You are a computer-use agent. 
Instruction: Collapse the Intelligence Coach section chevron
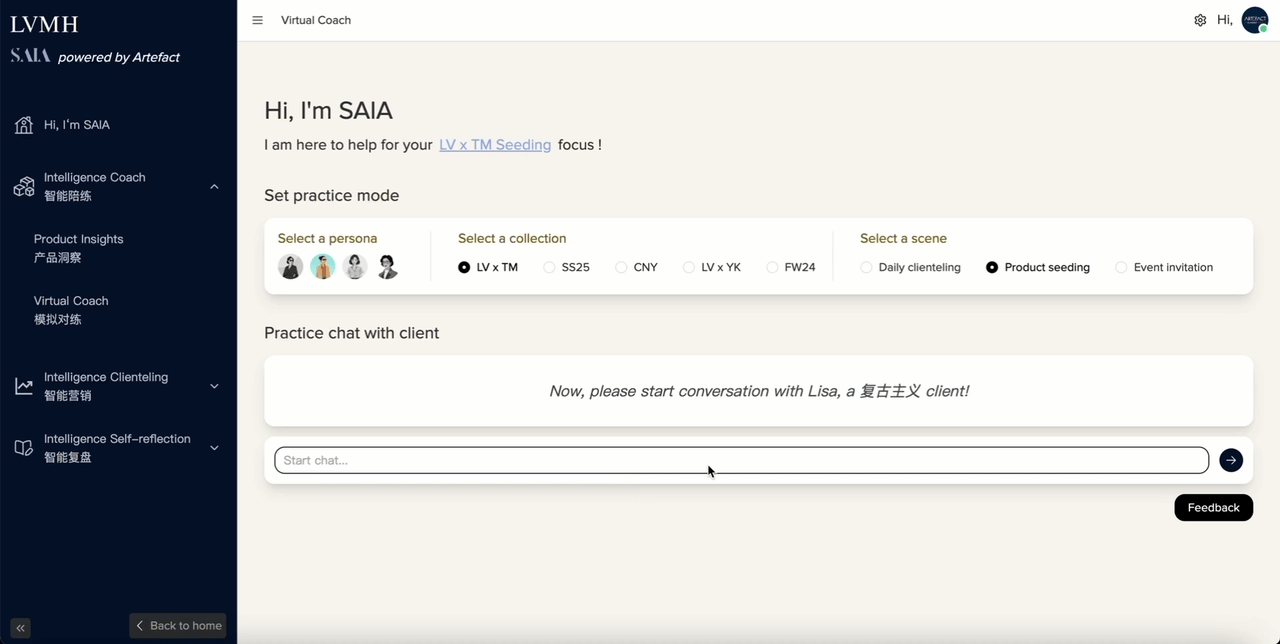214,186
